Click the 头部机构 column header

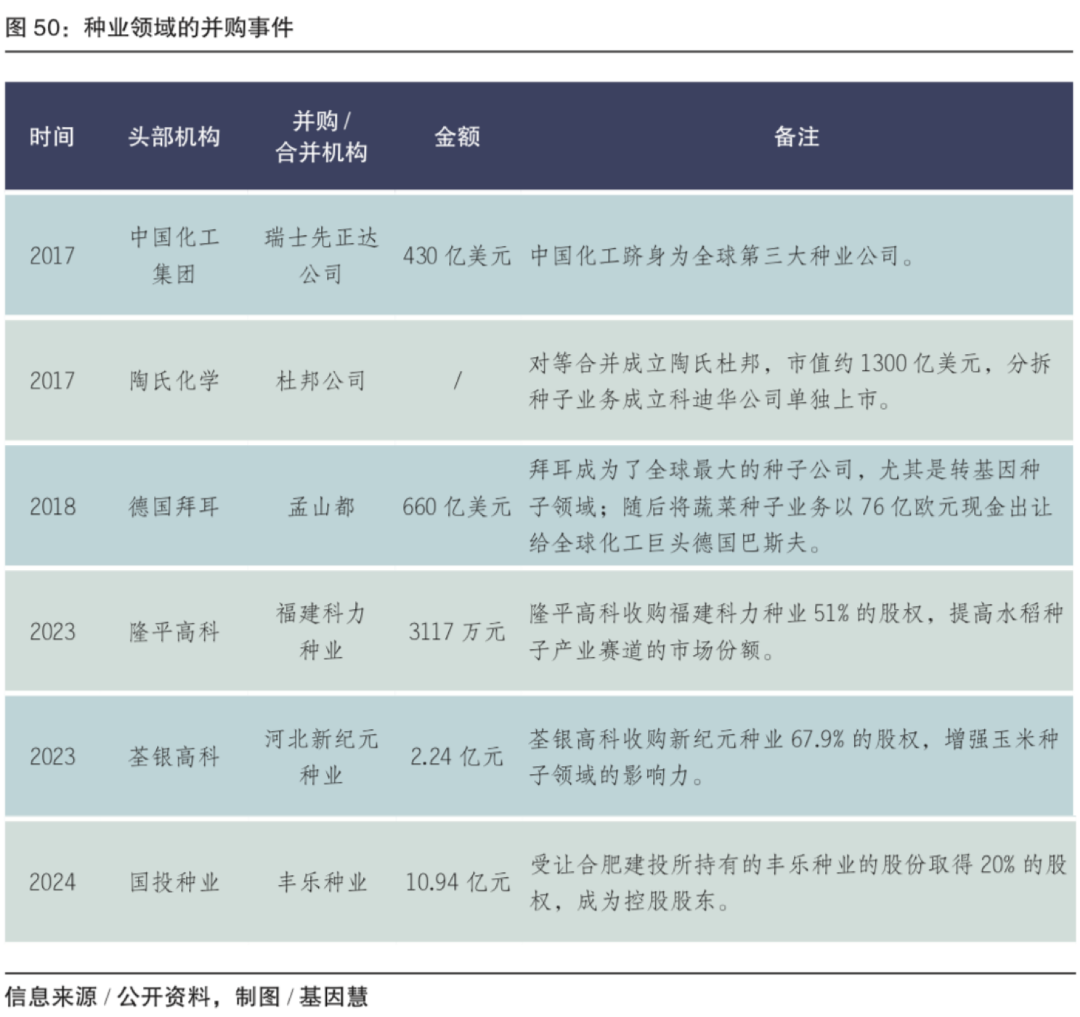pos(174,137)
